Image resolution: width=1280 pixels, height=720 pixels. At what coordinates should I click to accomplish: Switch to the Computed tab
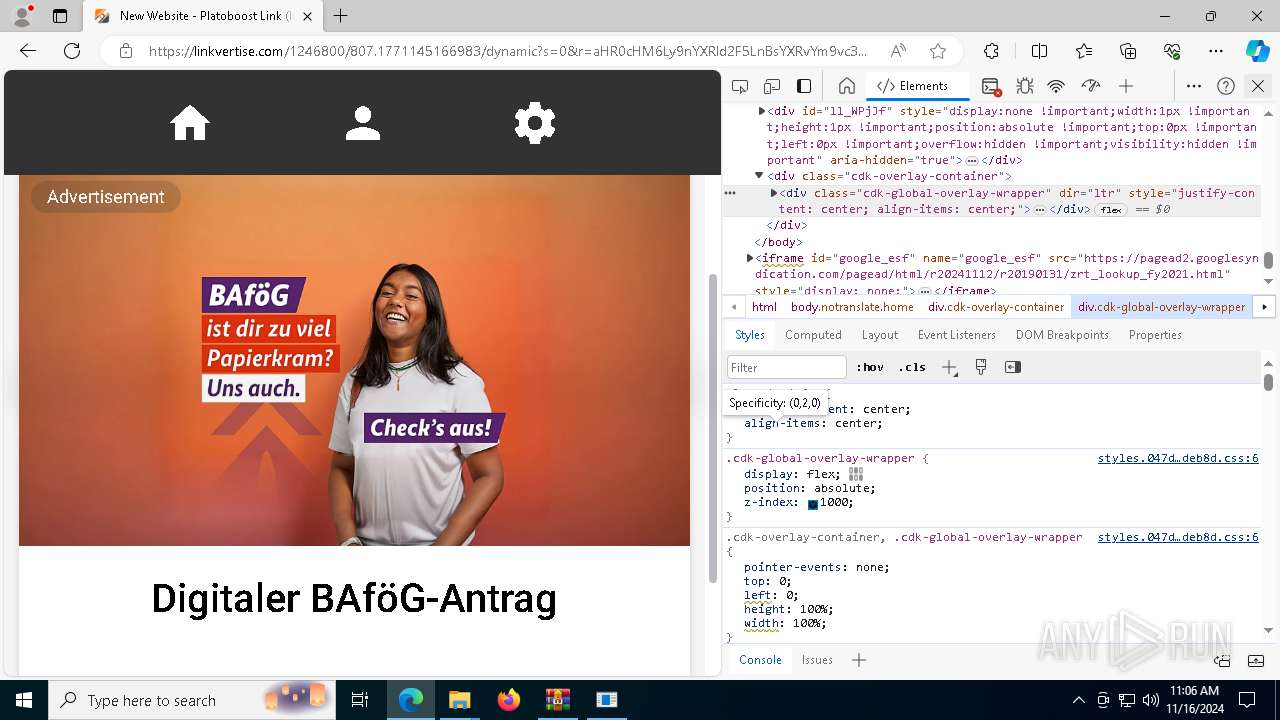pyautogui.click(x=813, y=335)
